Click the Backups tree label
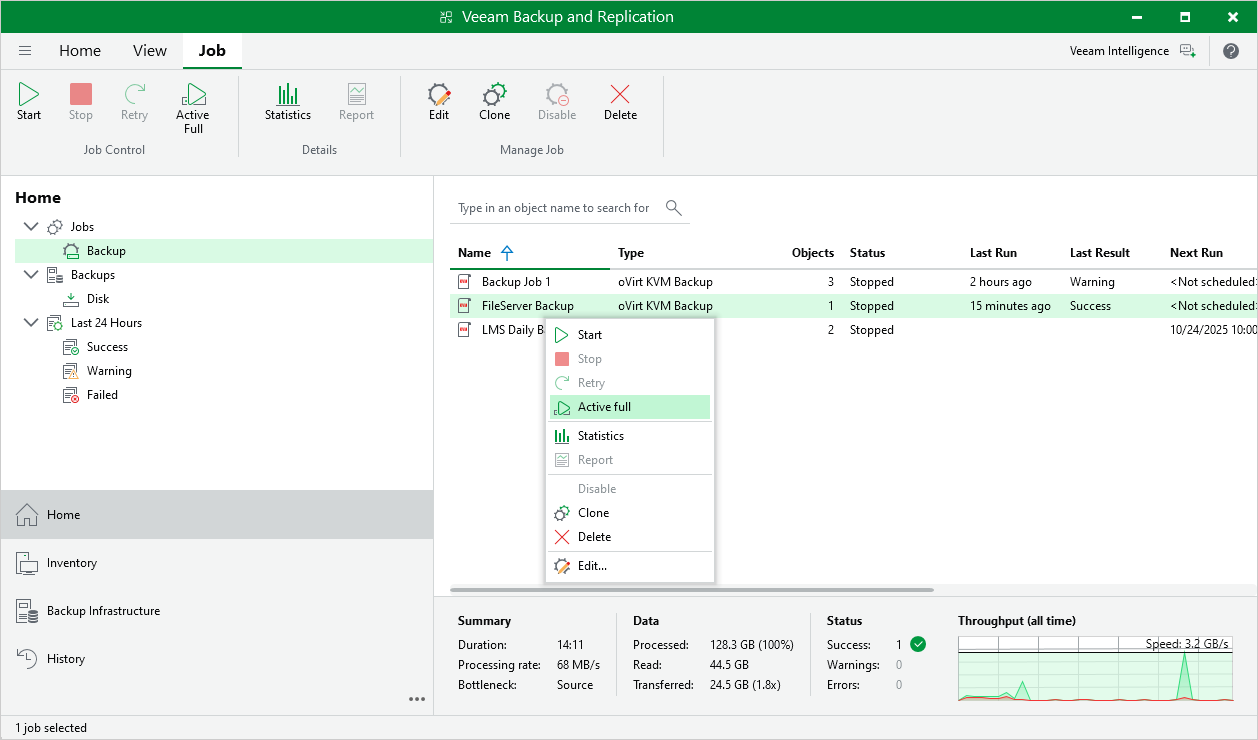Image resolution: width=1258 pixels, height=740 pixels. [x=92, y=275]
